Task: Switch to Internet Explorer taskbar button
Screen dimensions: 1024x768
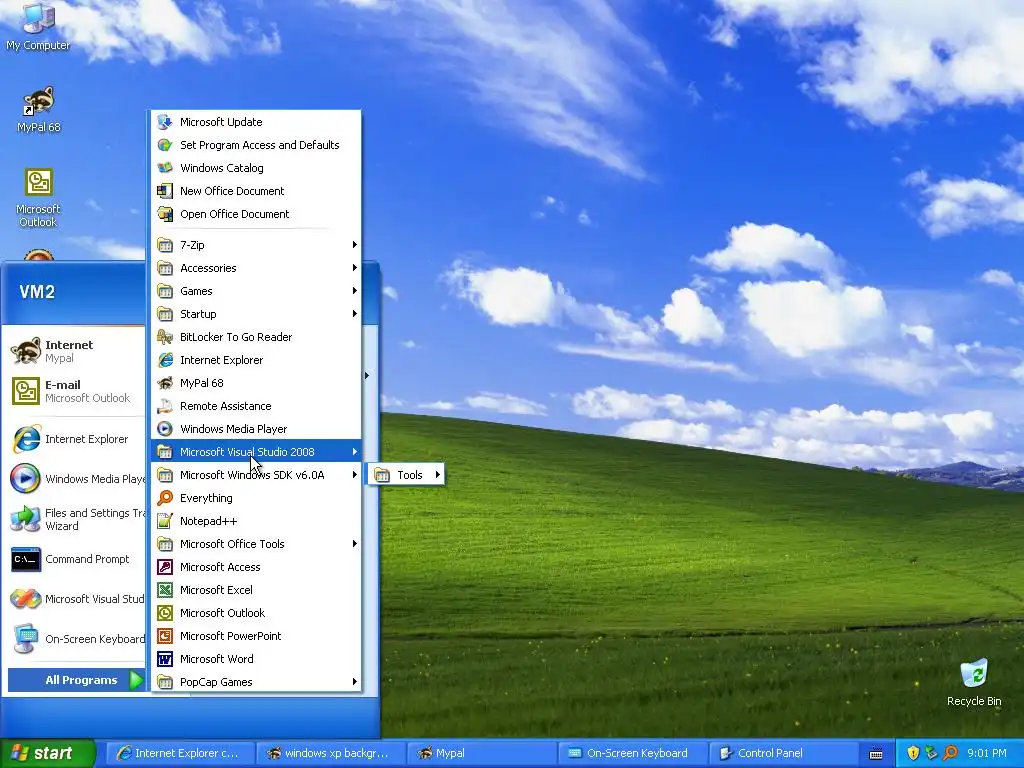Action: (180, 753)
